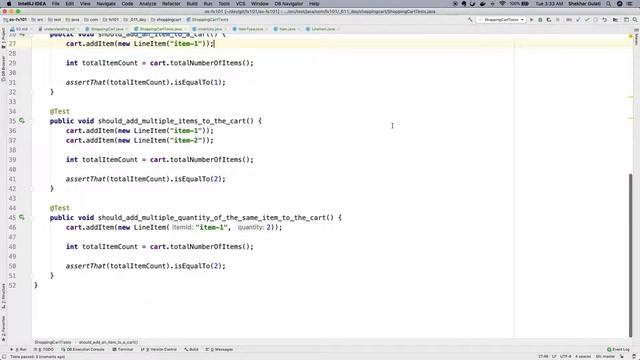Screen dimensions: 640x360
Task: Click the src breadcrumb in navigation bar
Action: click(x=38, y=20)
